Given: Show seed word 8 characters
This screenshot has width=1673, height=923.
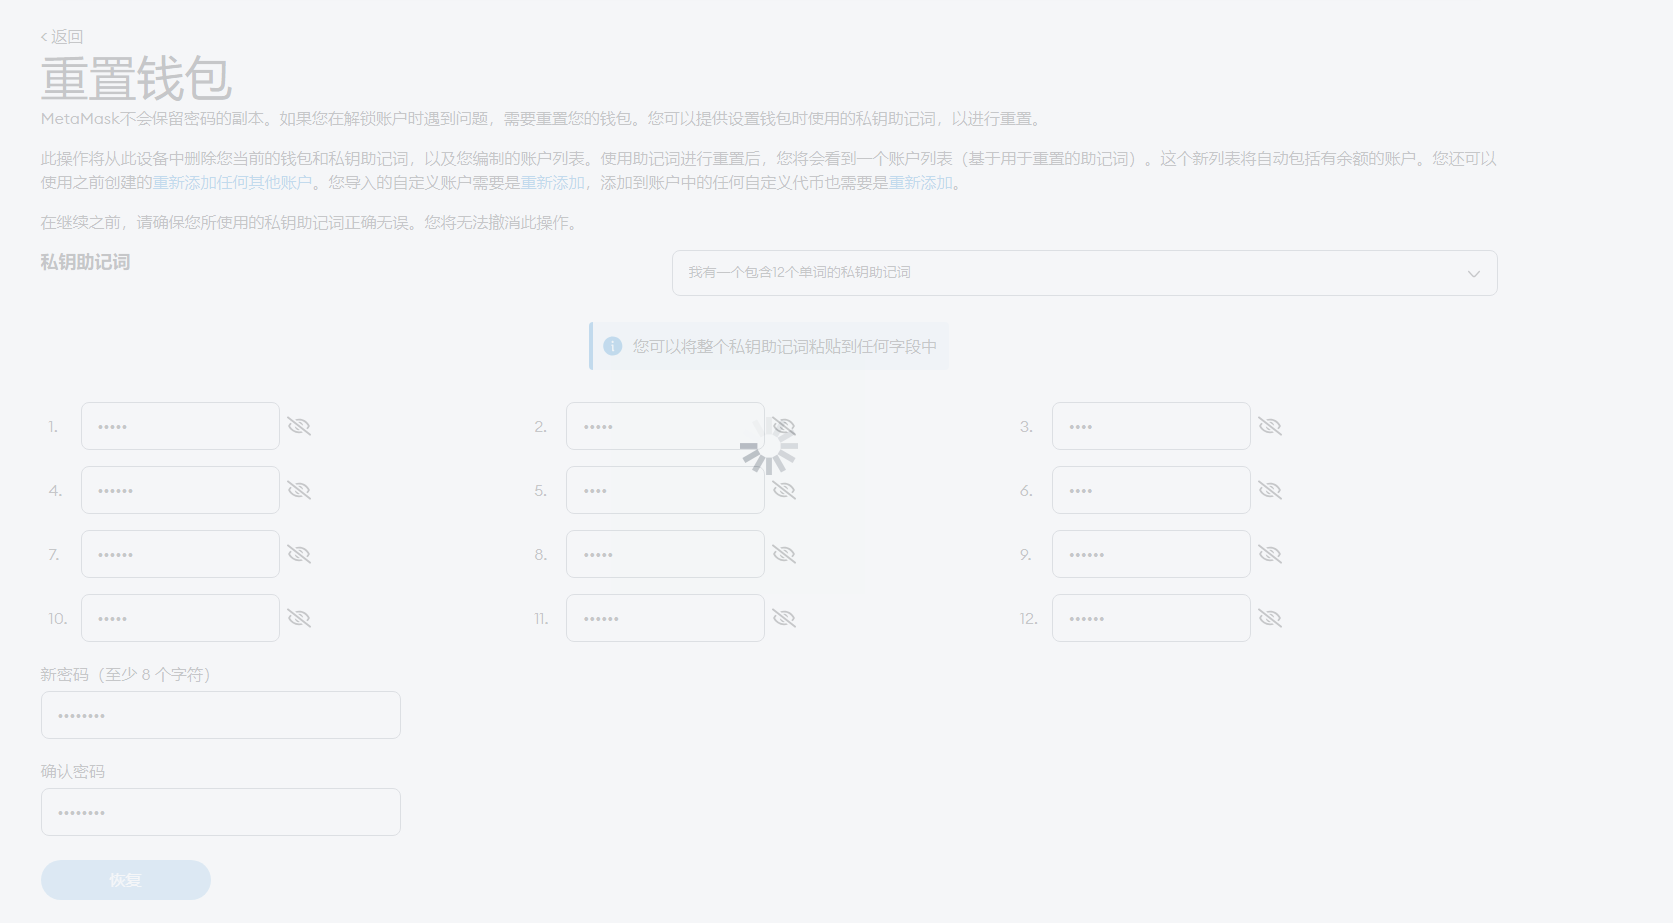Looking at the screenshot, I should coord(784,555).
